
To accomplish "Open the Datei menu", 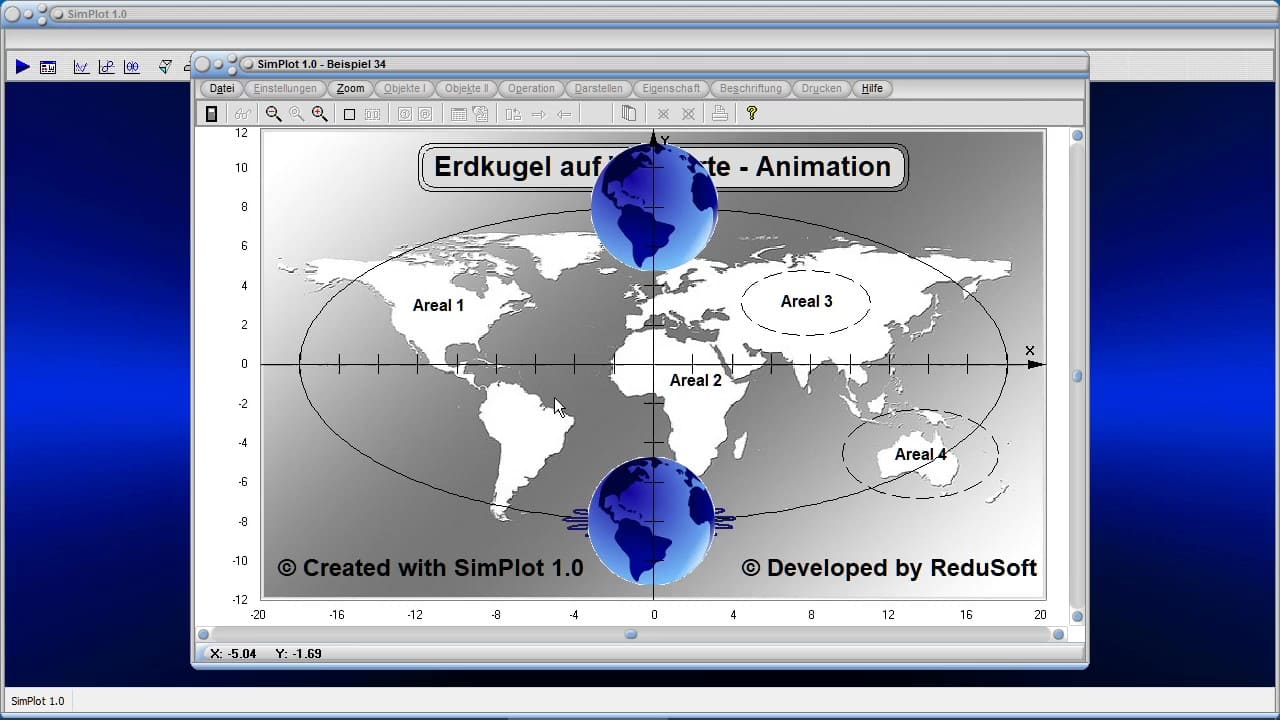I will [222, 88].
